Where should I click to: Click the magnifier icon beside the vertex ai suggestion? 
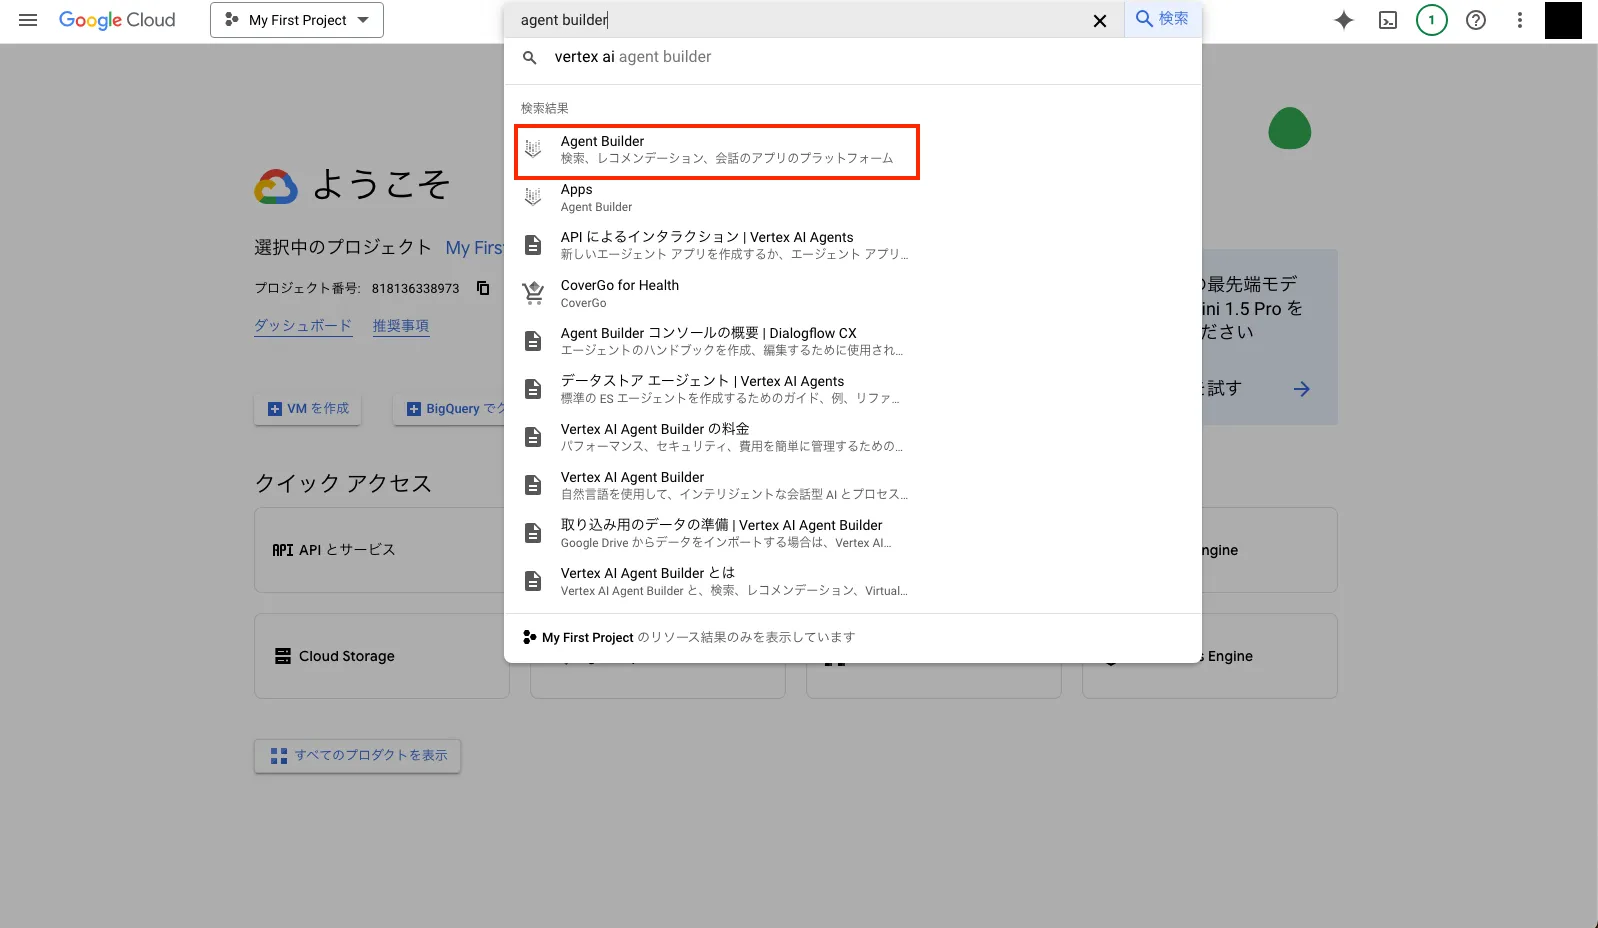[530, 58]
